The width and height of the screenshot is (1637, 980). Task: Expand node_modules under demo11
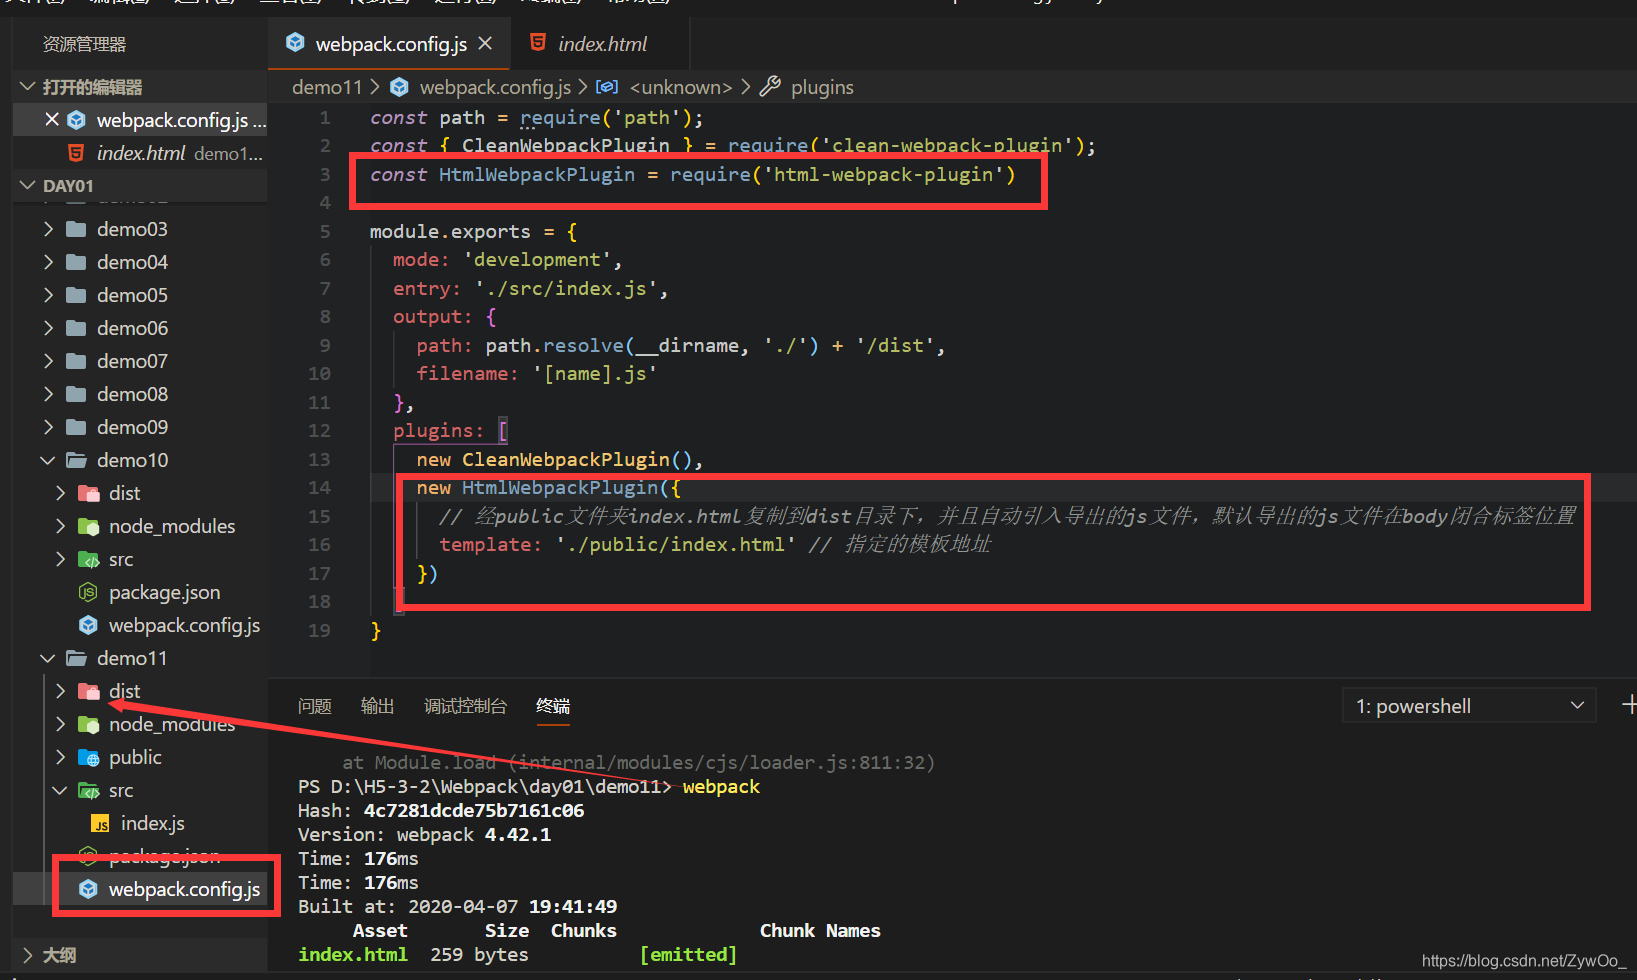(x=60, y=724)
